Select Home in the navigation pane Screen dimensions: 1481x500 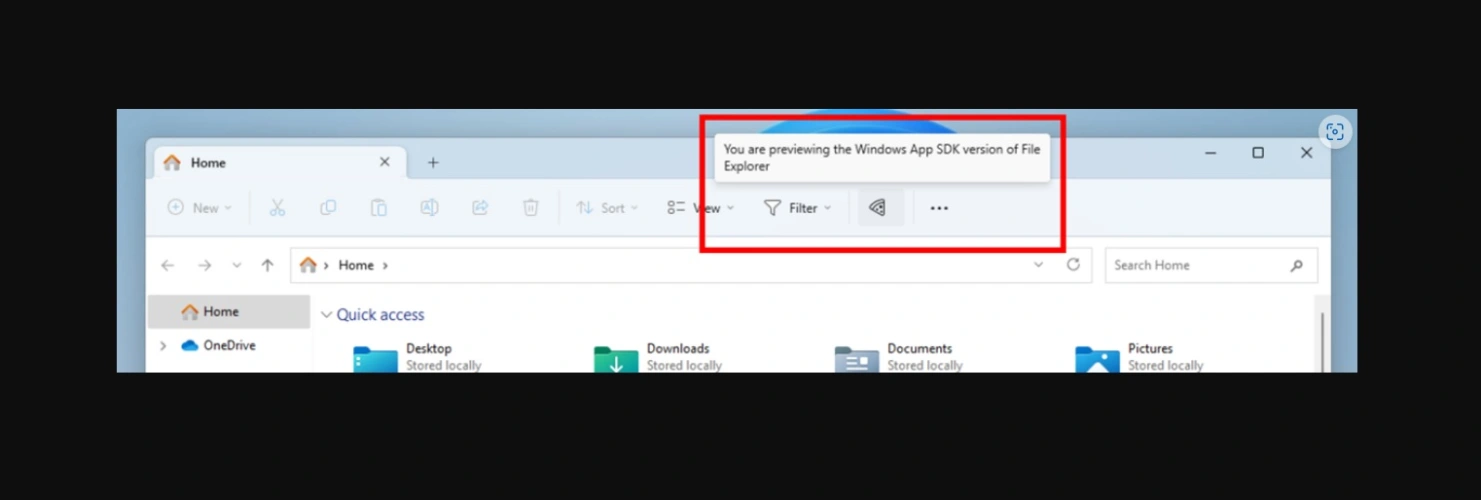click(x=220, y=312)
